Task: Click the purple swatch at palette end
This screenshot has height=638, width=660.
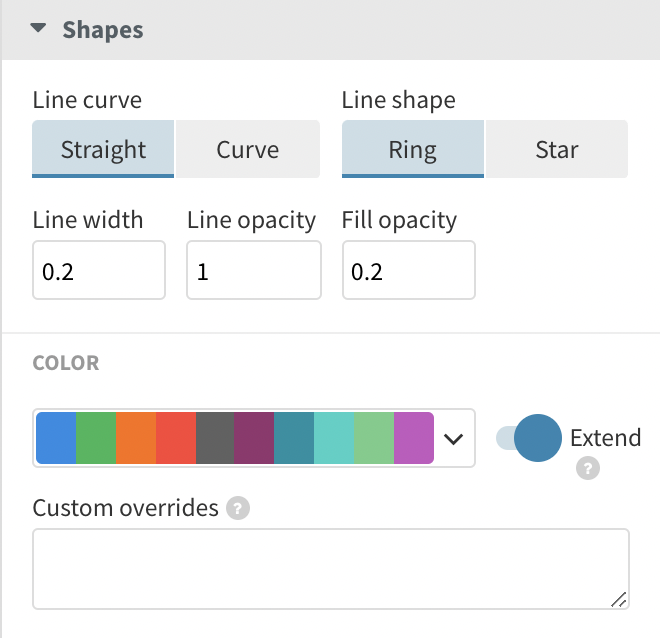Action: [x=414, y=438]
